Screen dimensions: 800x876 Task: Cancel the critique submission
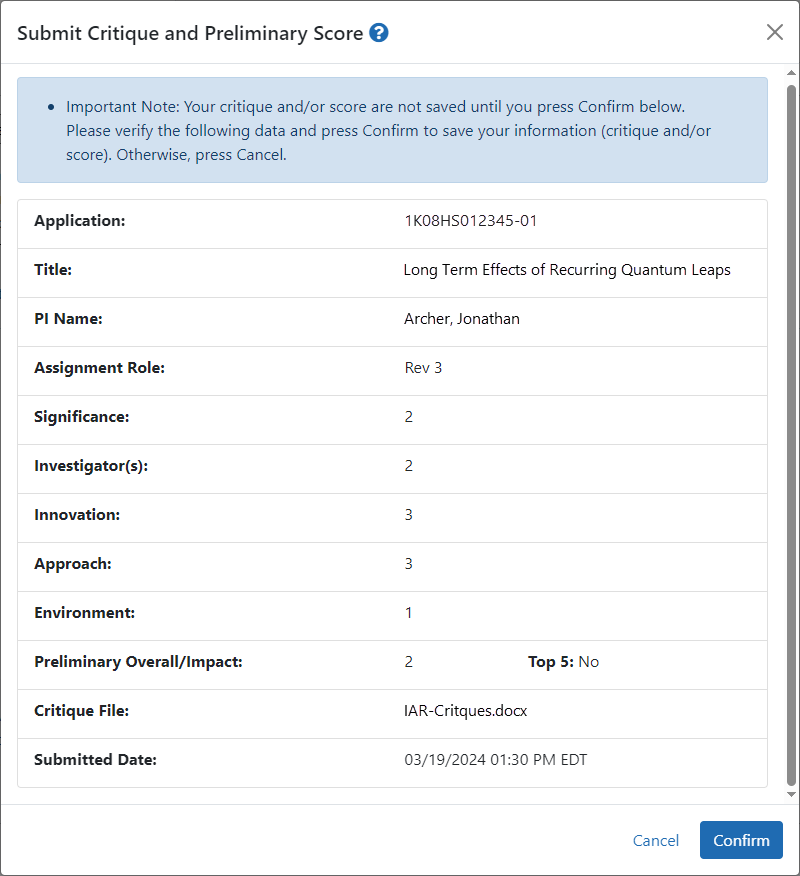point(655,840)
